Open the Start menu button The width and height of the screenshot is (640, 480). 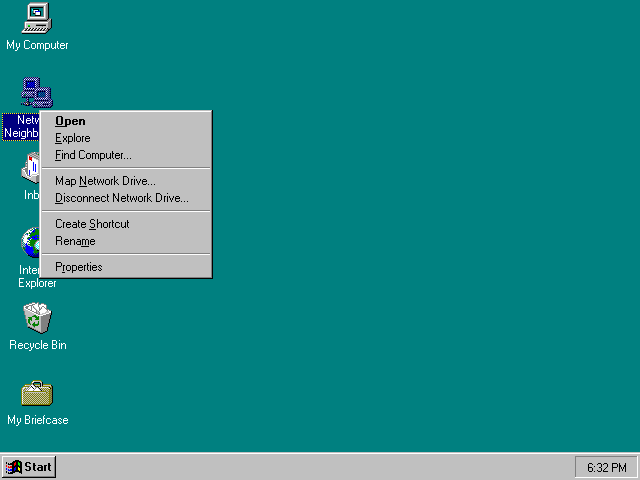pos(29,467)
